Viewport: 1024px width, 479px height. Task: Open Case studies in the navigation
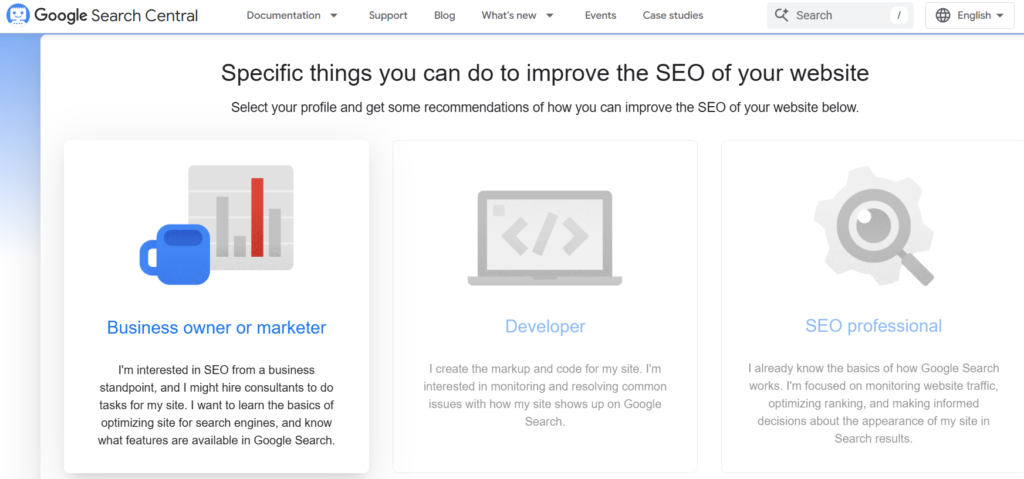click(673, 15)
